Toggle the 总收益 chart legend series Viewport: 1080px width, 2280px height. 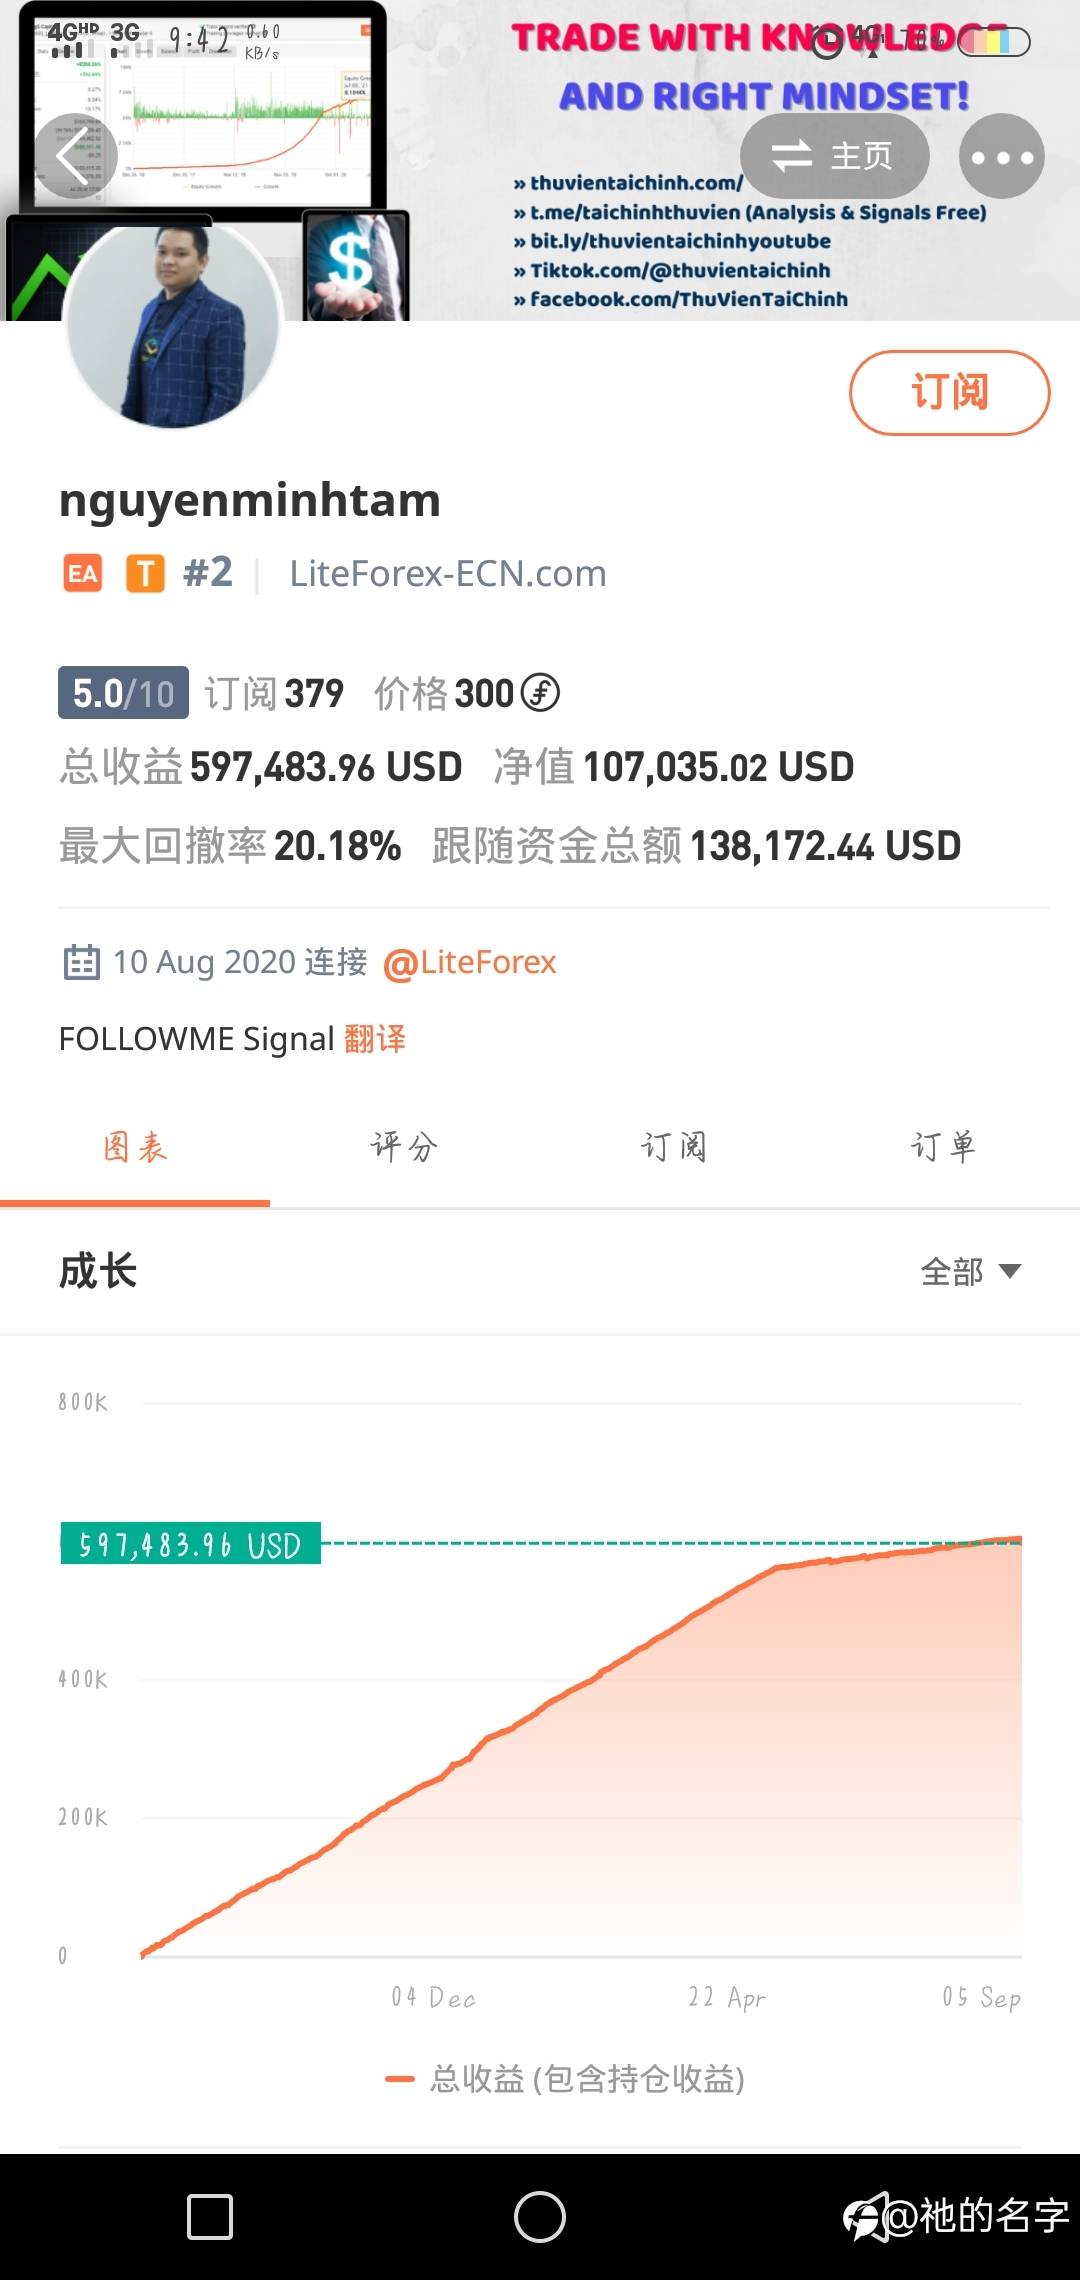coord(565,2079)
